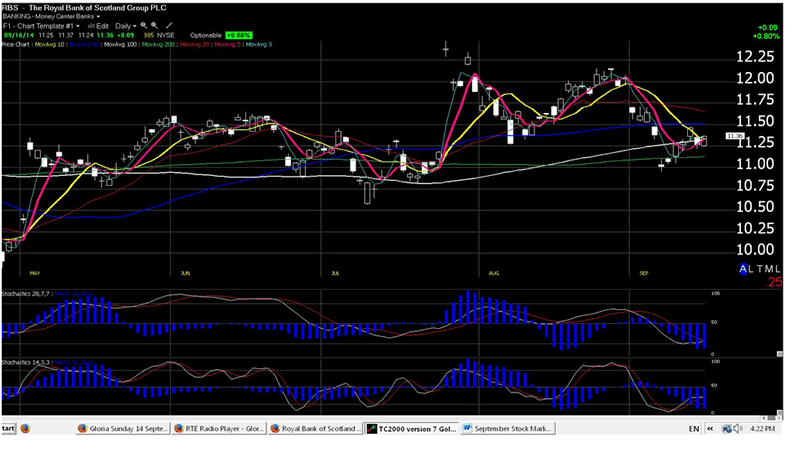Click the zoom out magnifier icon

(155, 25)
